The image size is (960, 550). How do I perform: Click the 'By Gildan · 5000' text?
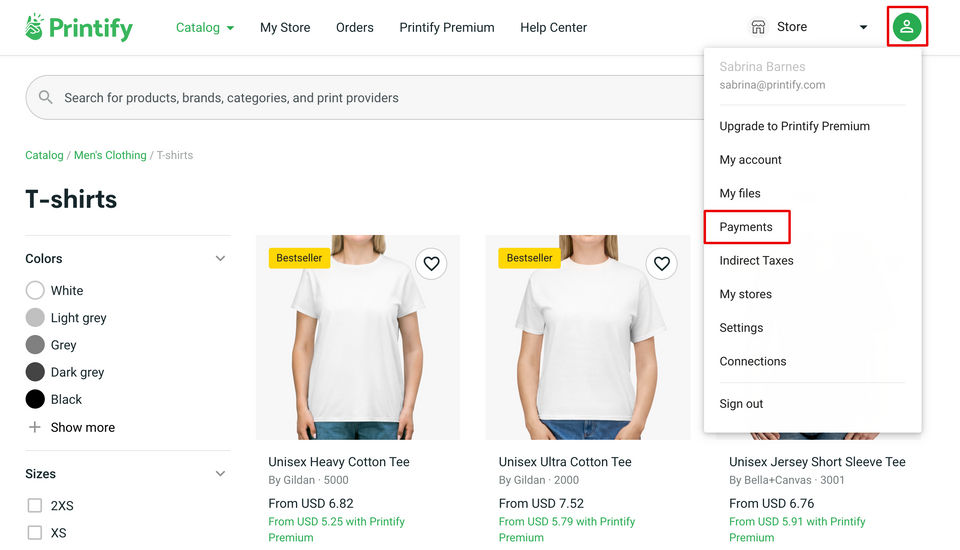coord(308,480)
